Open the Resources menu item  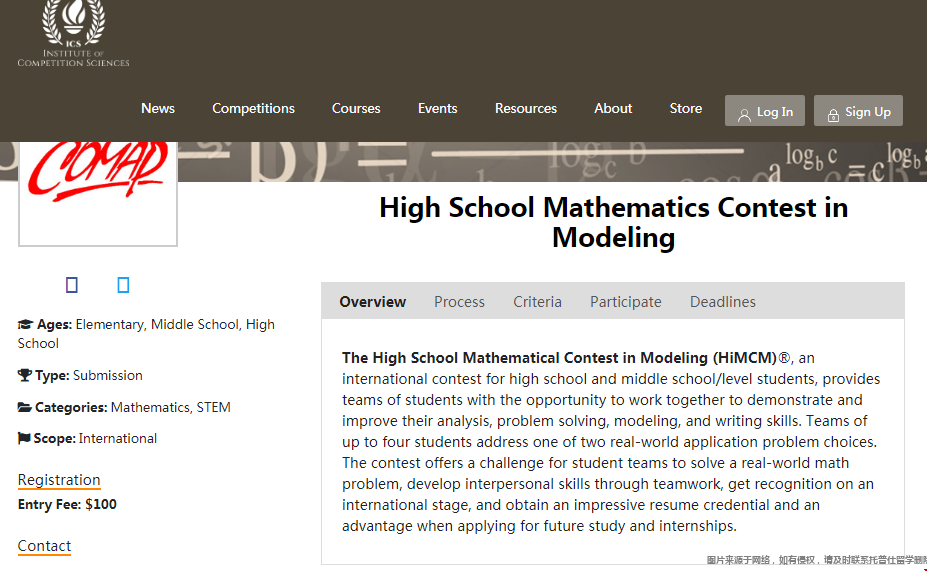(526, 108)
